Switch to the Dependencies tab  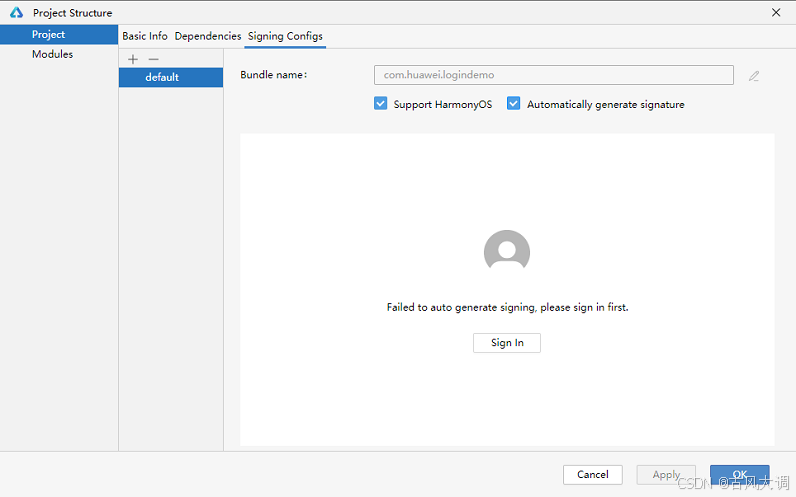pyautogui.click(x=208, y=36)
